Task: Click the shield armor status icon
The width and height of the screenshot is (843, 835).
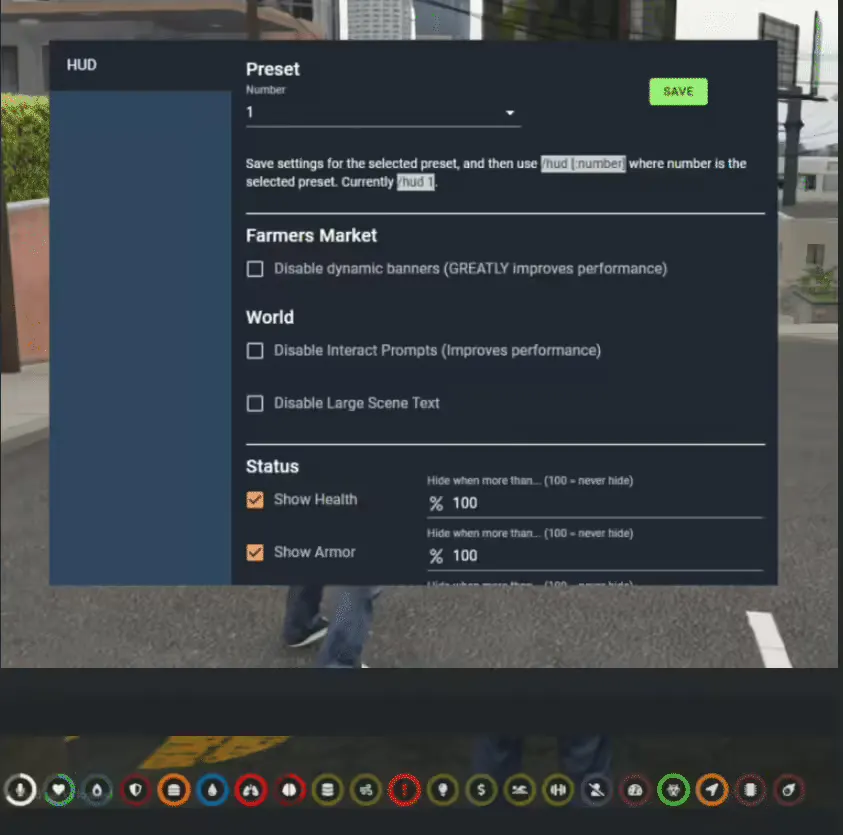Action: pyautogui.click(x=135, y=790)
